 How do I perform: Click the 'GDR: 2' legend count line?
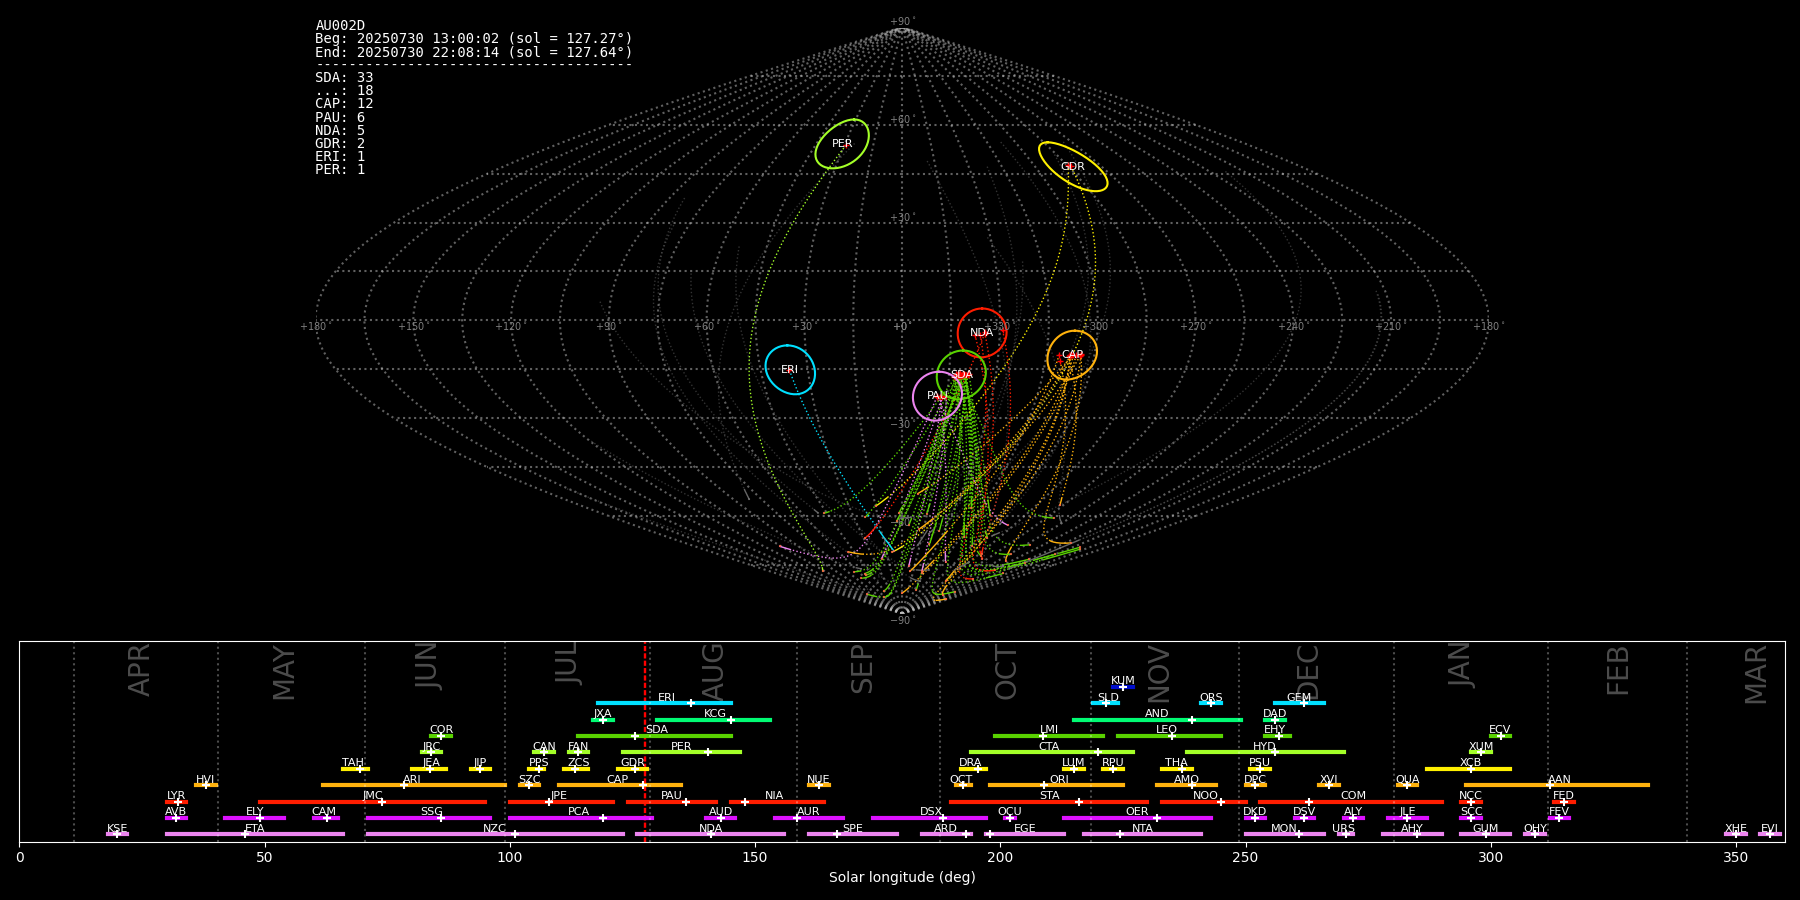340,143
